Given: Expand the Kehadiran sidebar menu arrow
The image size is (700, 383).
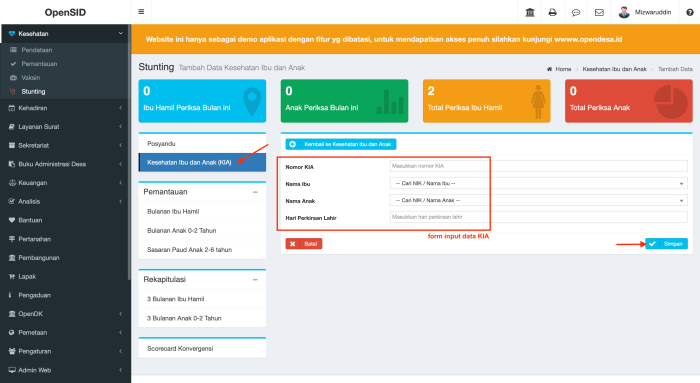Looking at the screenshot, I should (x=121, y=108).
